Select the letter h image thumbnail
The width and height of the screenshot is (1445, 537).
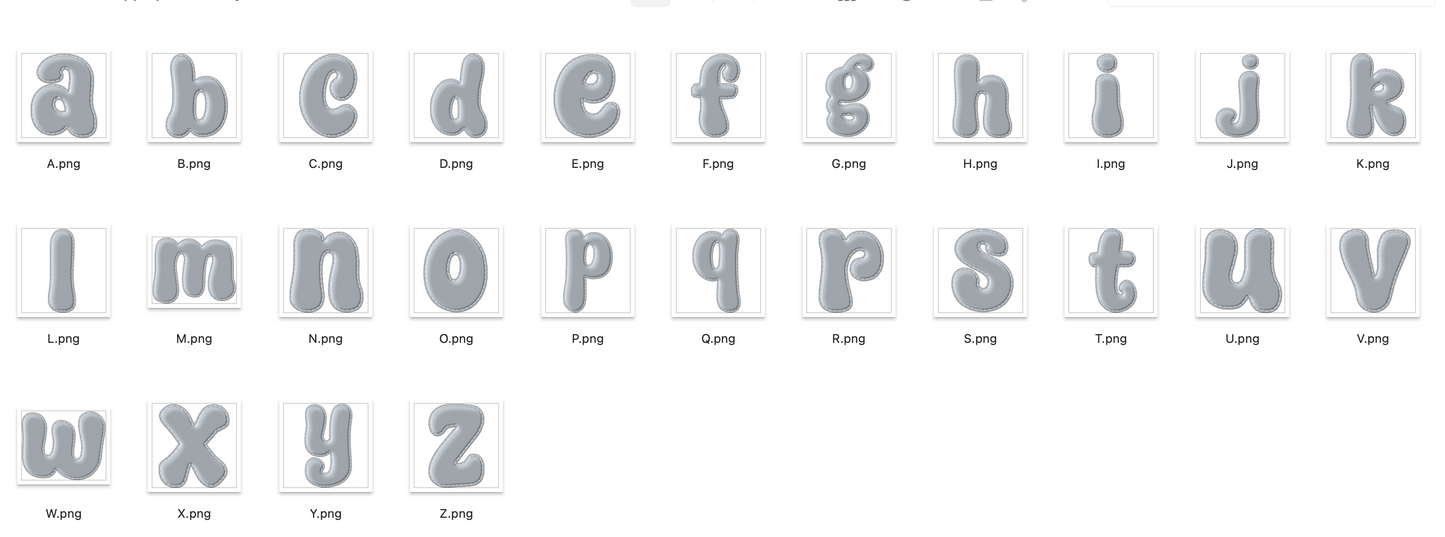click(x=980, y=96)
